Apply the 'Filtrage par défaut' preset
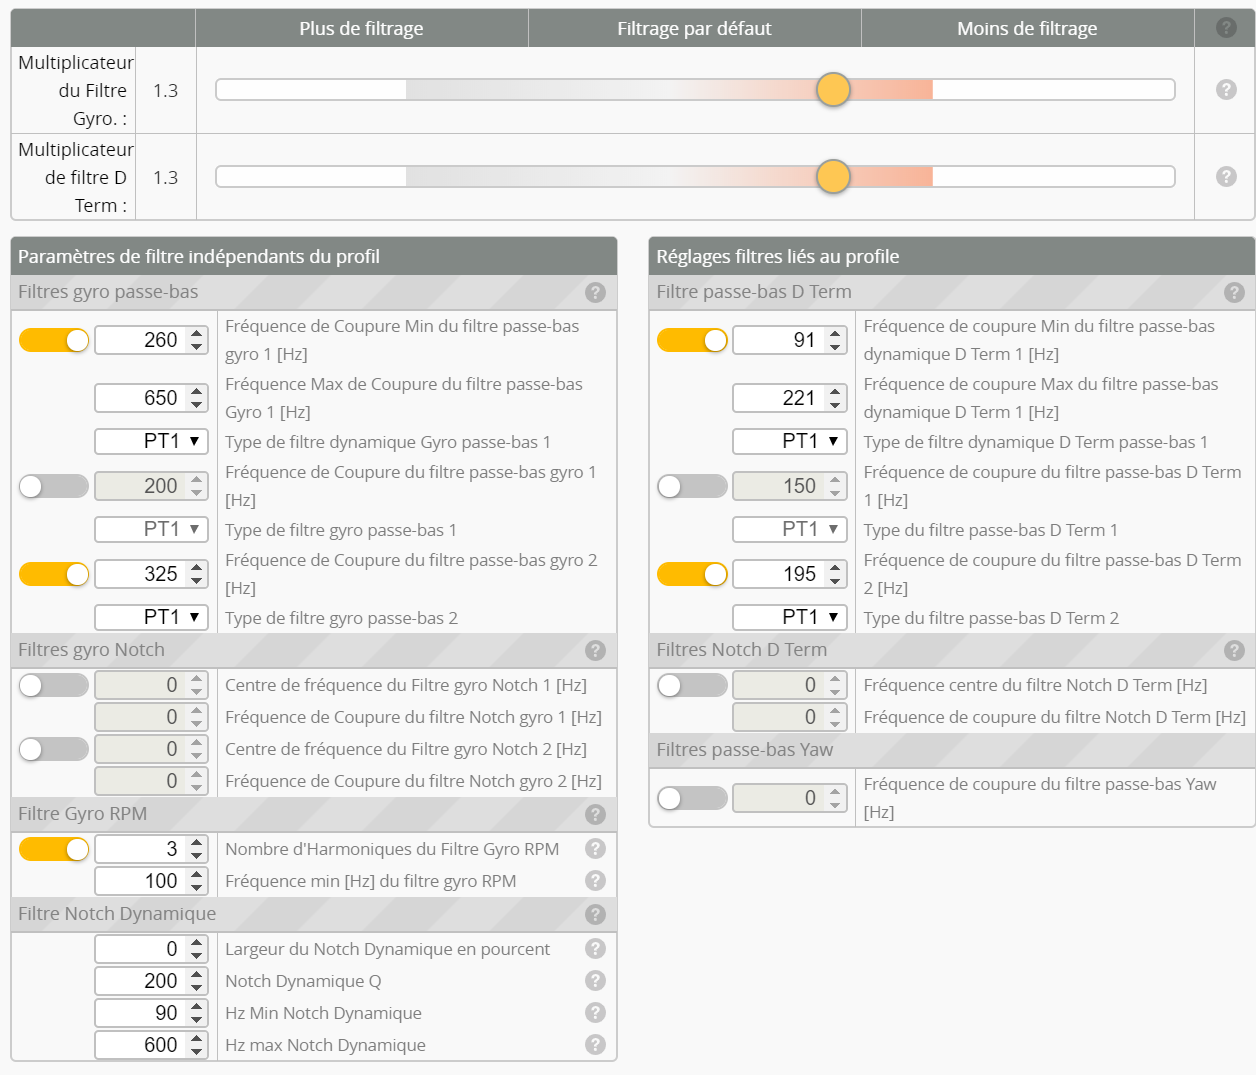The width and height of the screenshot is (1256, 1075). coord(694,27)
